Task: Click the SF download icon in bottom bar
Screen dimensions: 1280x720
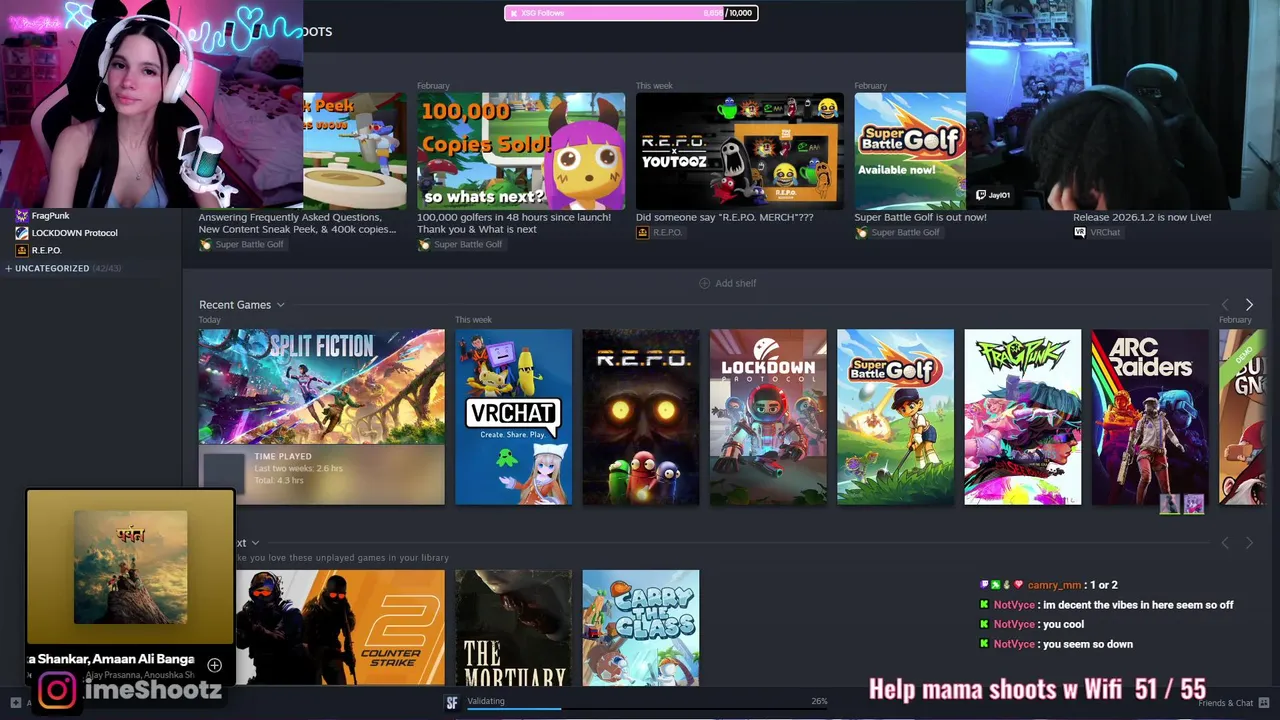Action: click(452, 703)
